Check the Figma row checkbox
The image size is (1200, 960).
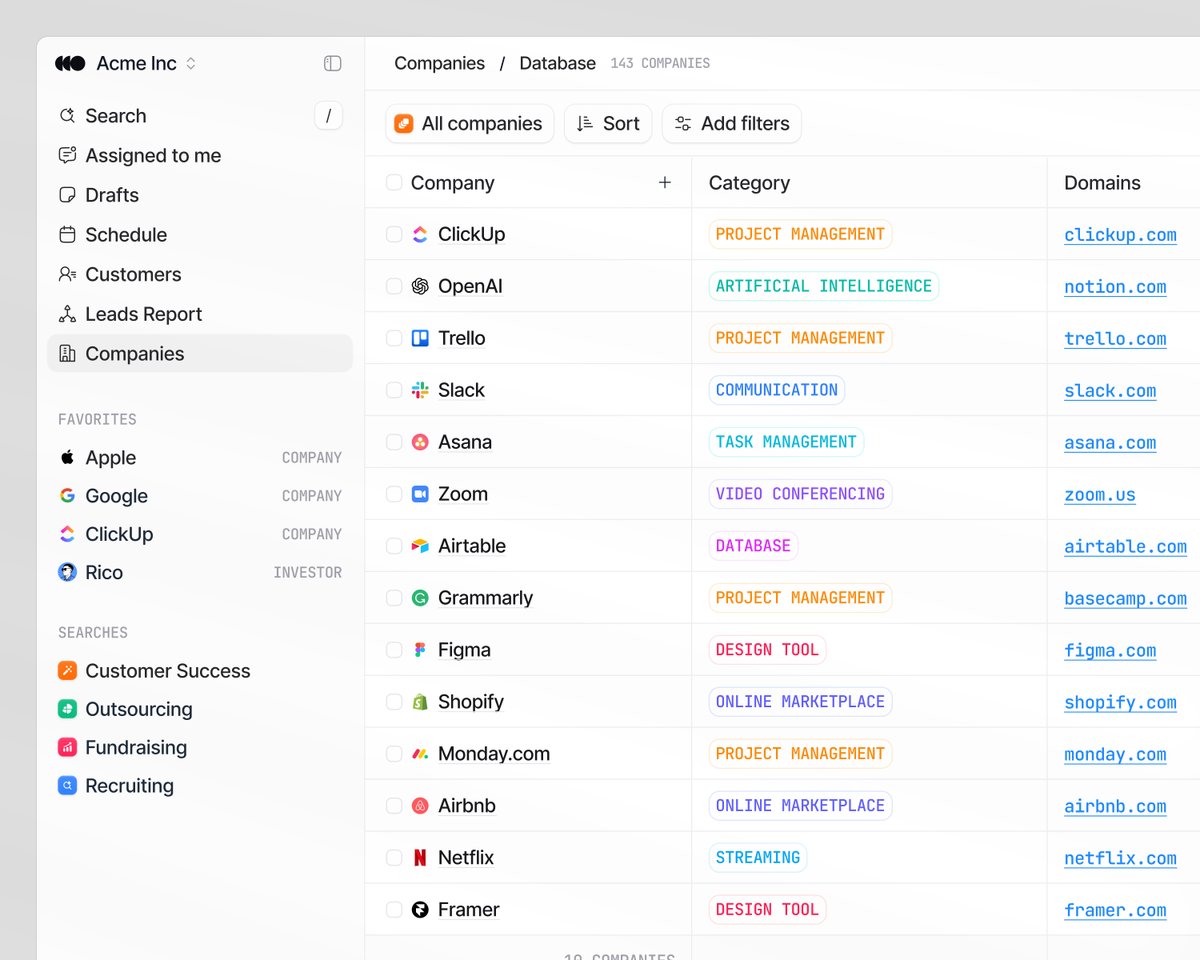[394, 650]
